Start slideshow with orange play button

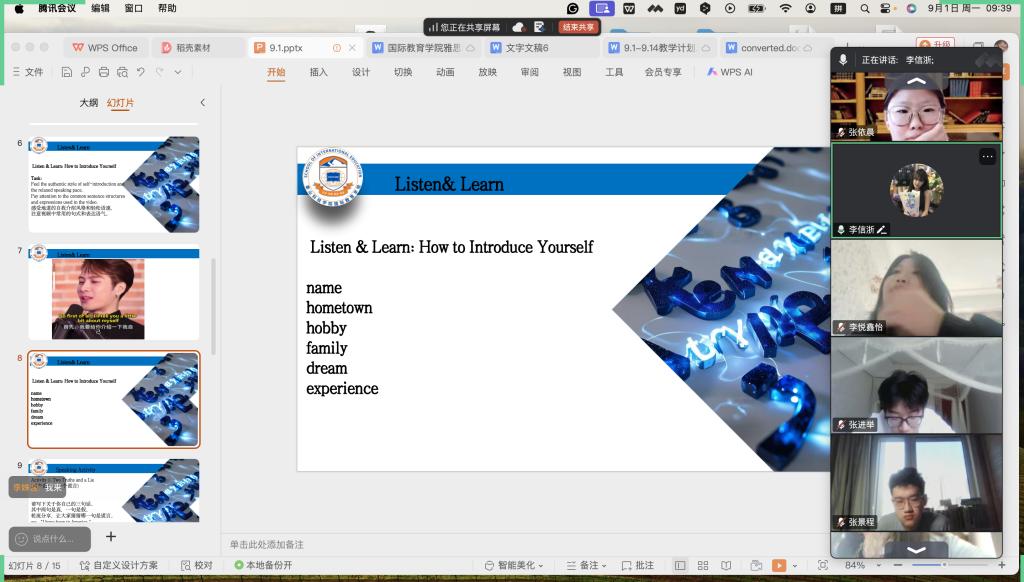[778, 565]
